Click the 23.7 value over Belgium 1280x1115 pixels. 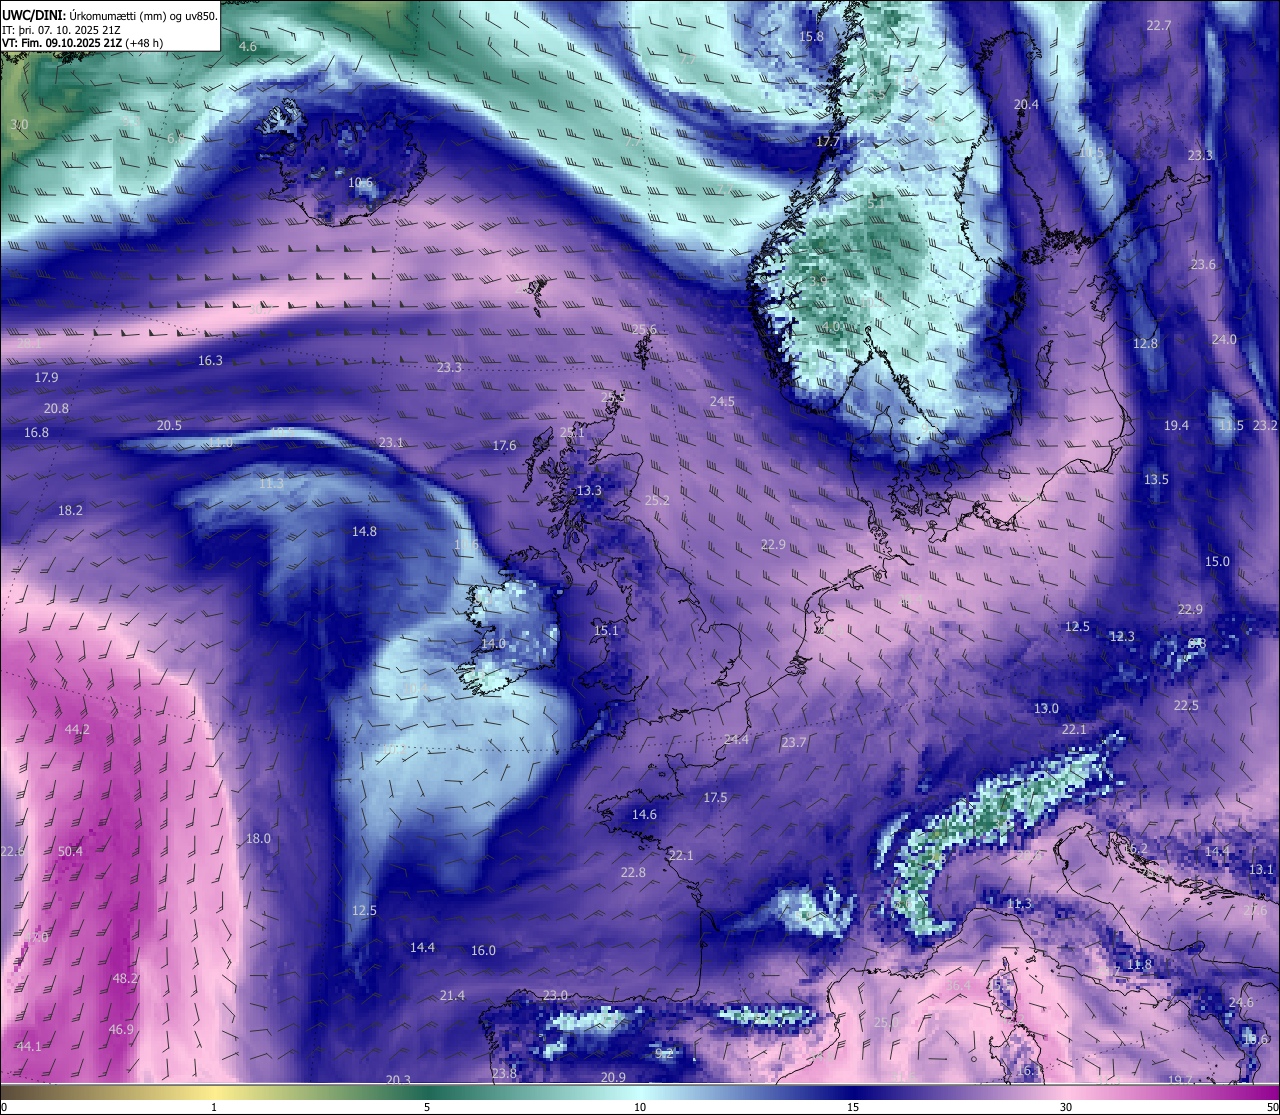(793, 743)
